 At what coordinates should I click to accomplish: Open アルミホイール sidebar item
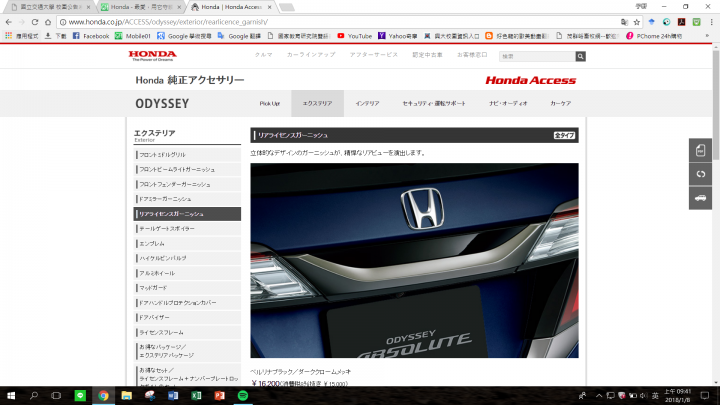click(187, 273)
